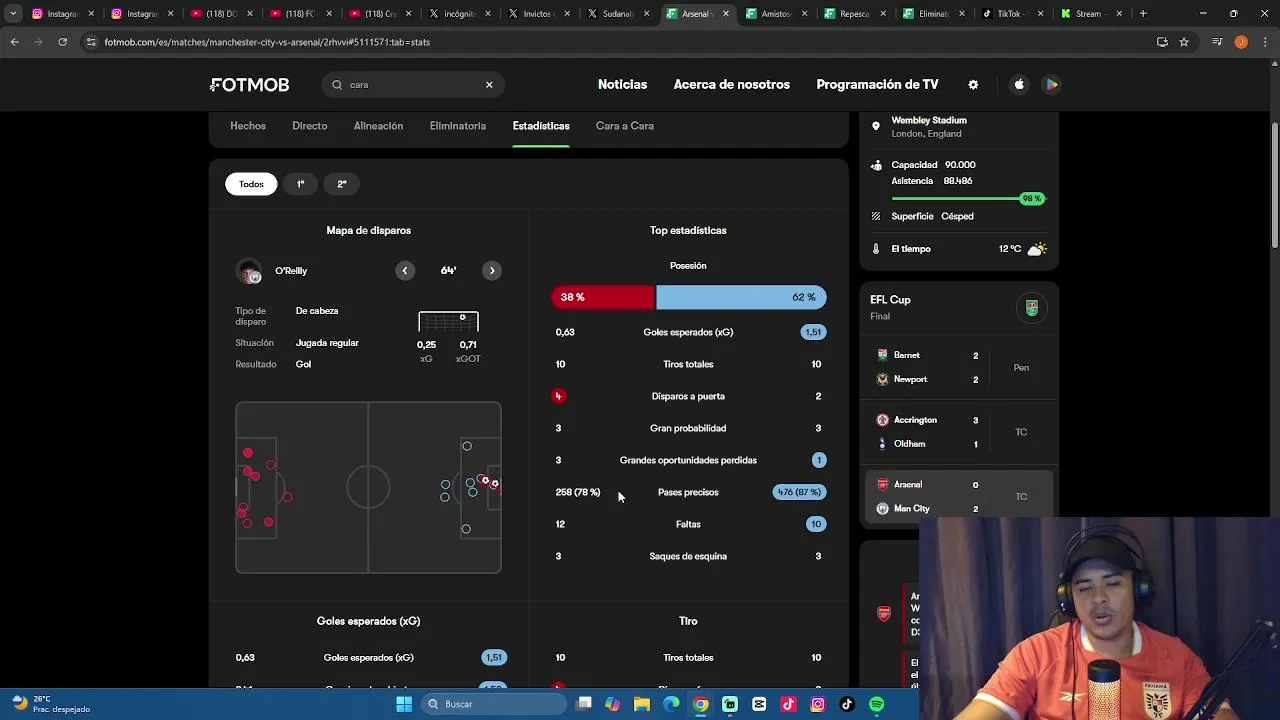Image resolution: width=1280 pixels, height=720 pixels.
Task: Click the pitch surface icon
Action: [x=876, y=216]
